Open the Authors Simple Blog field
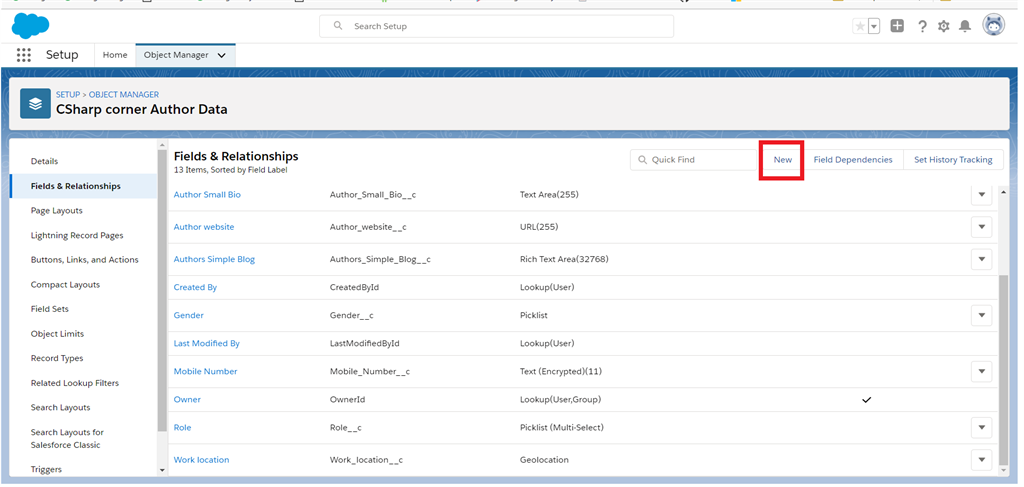 214,259
